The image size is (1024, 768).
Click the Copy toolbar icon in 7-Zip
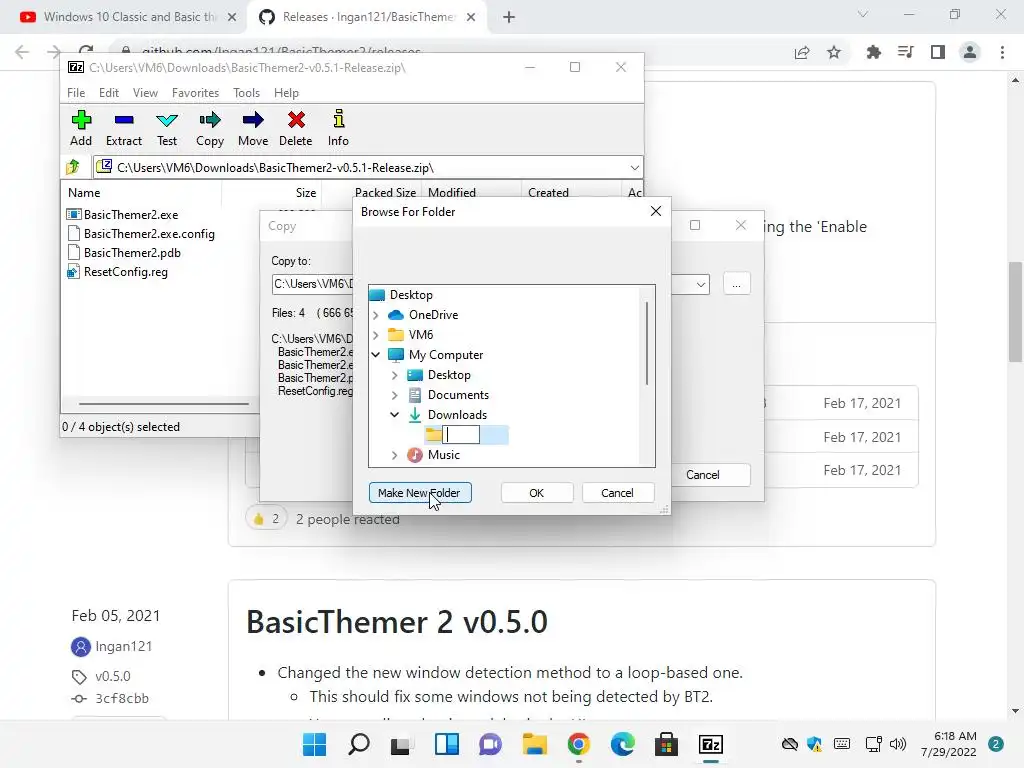pyautogui.click(x=210, y=128)
